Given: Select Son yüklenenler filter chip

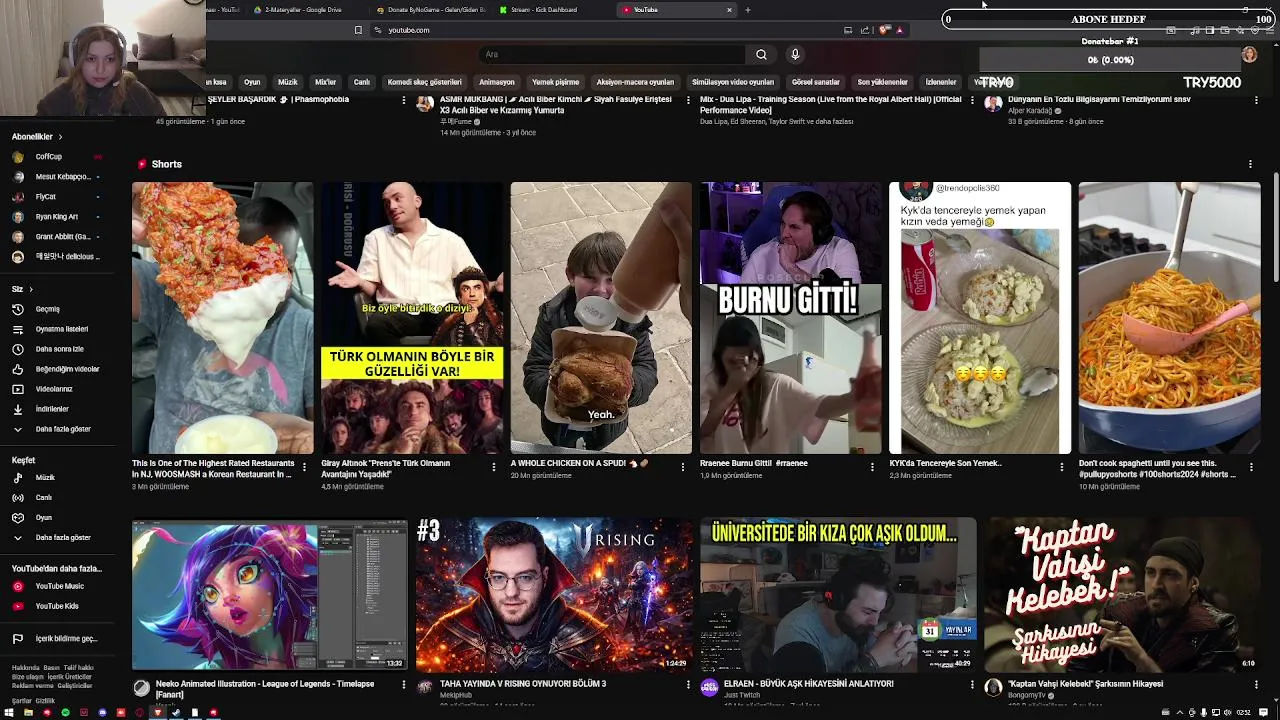Looking at the screenshot, I should pos(883,82).
